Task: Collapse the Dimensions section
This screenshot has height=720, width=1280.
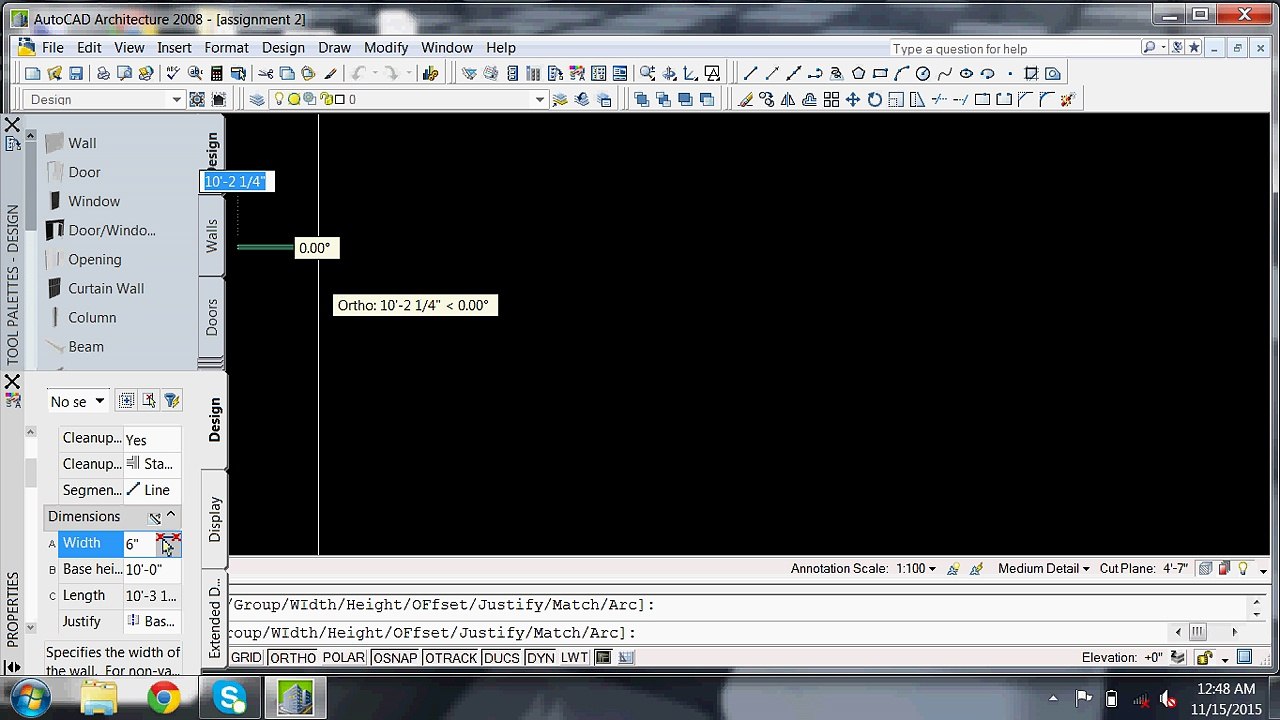Action: tap(171, 515)
